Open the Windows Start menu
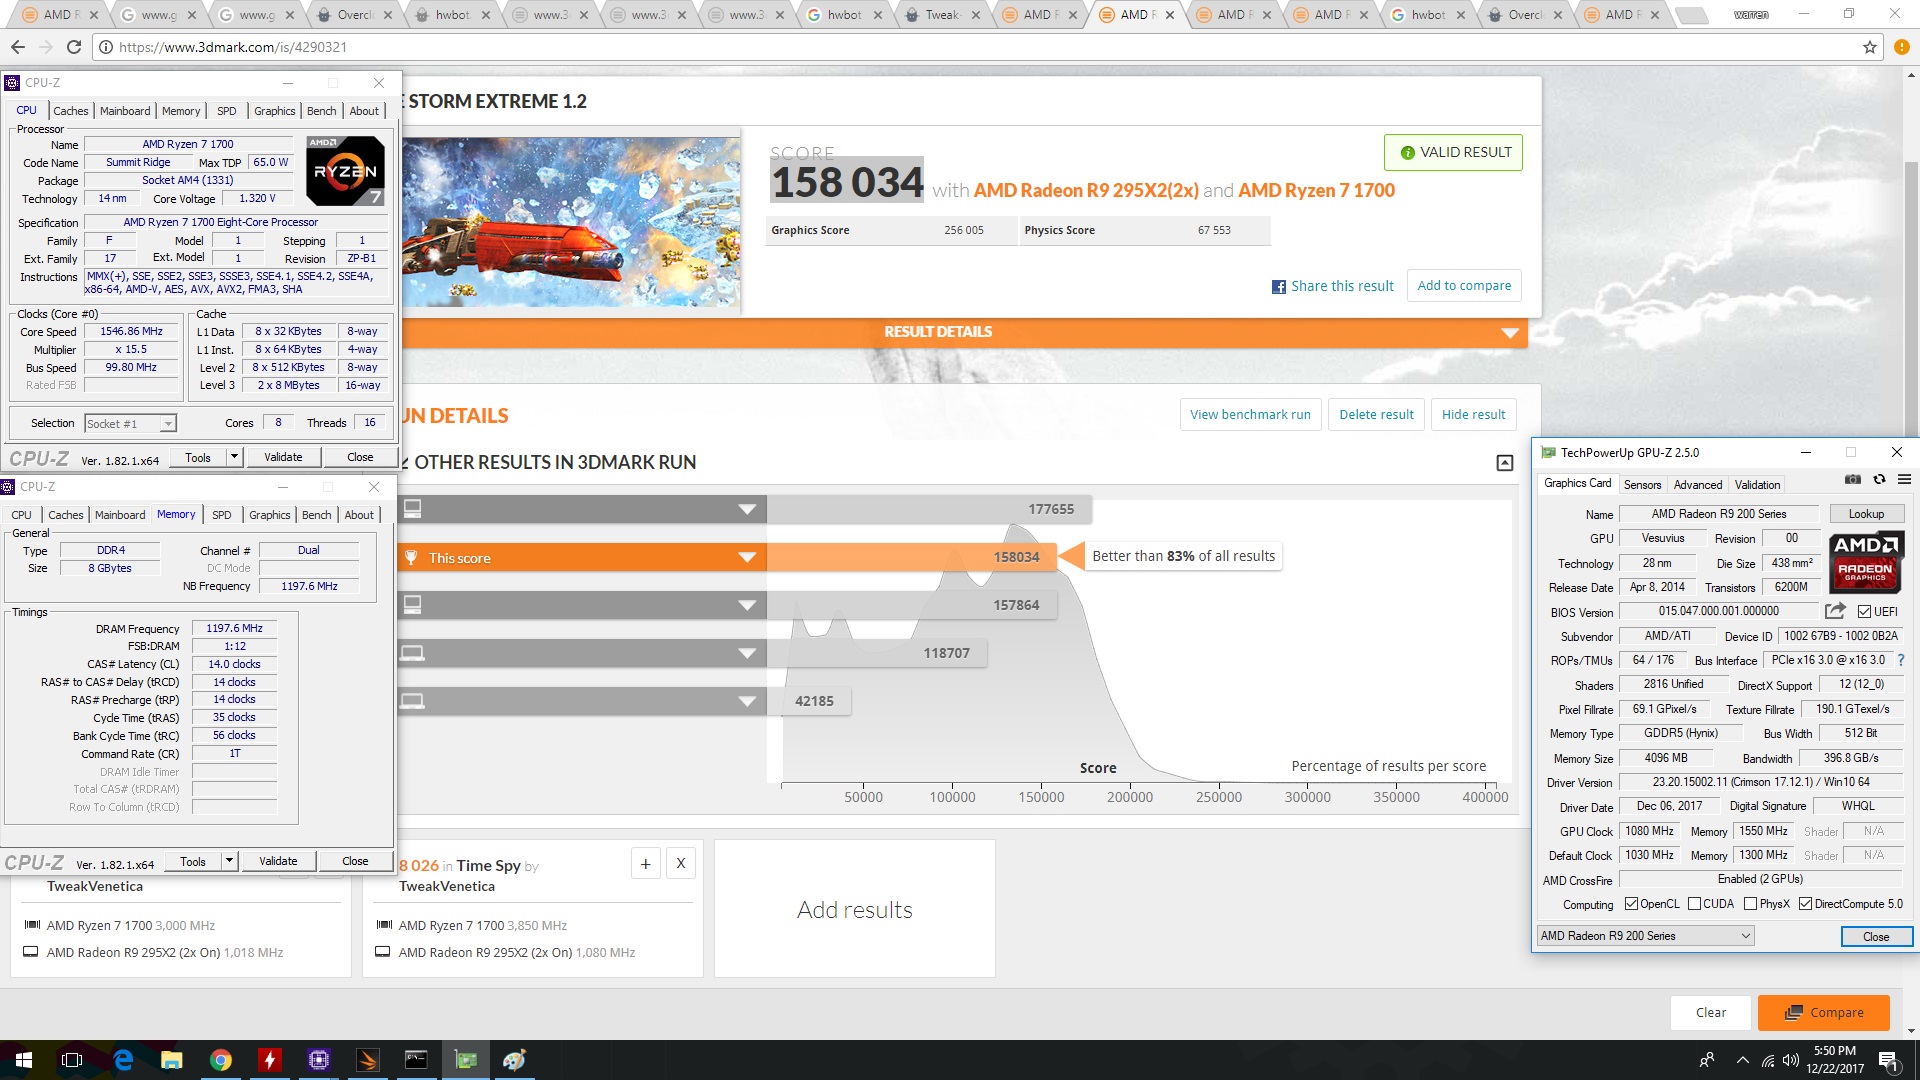1920x1080 pixels. click(24, 1060)
